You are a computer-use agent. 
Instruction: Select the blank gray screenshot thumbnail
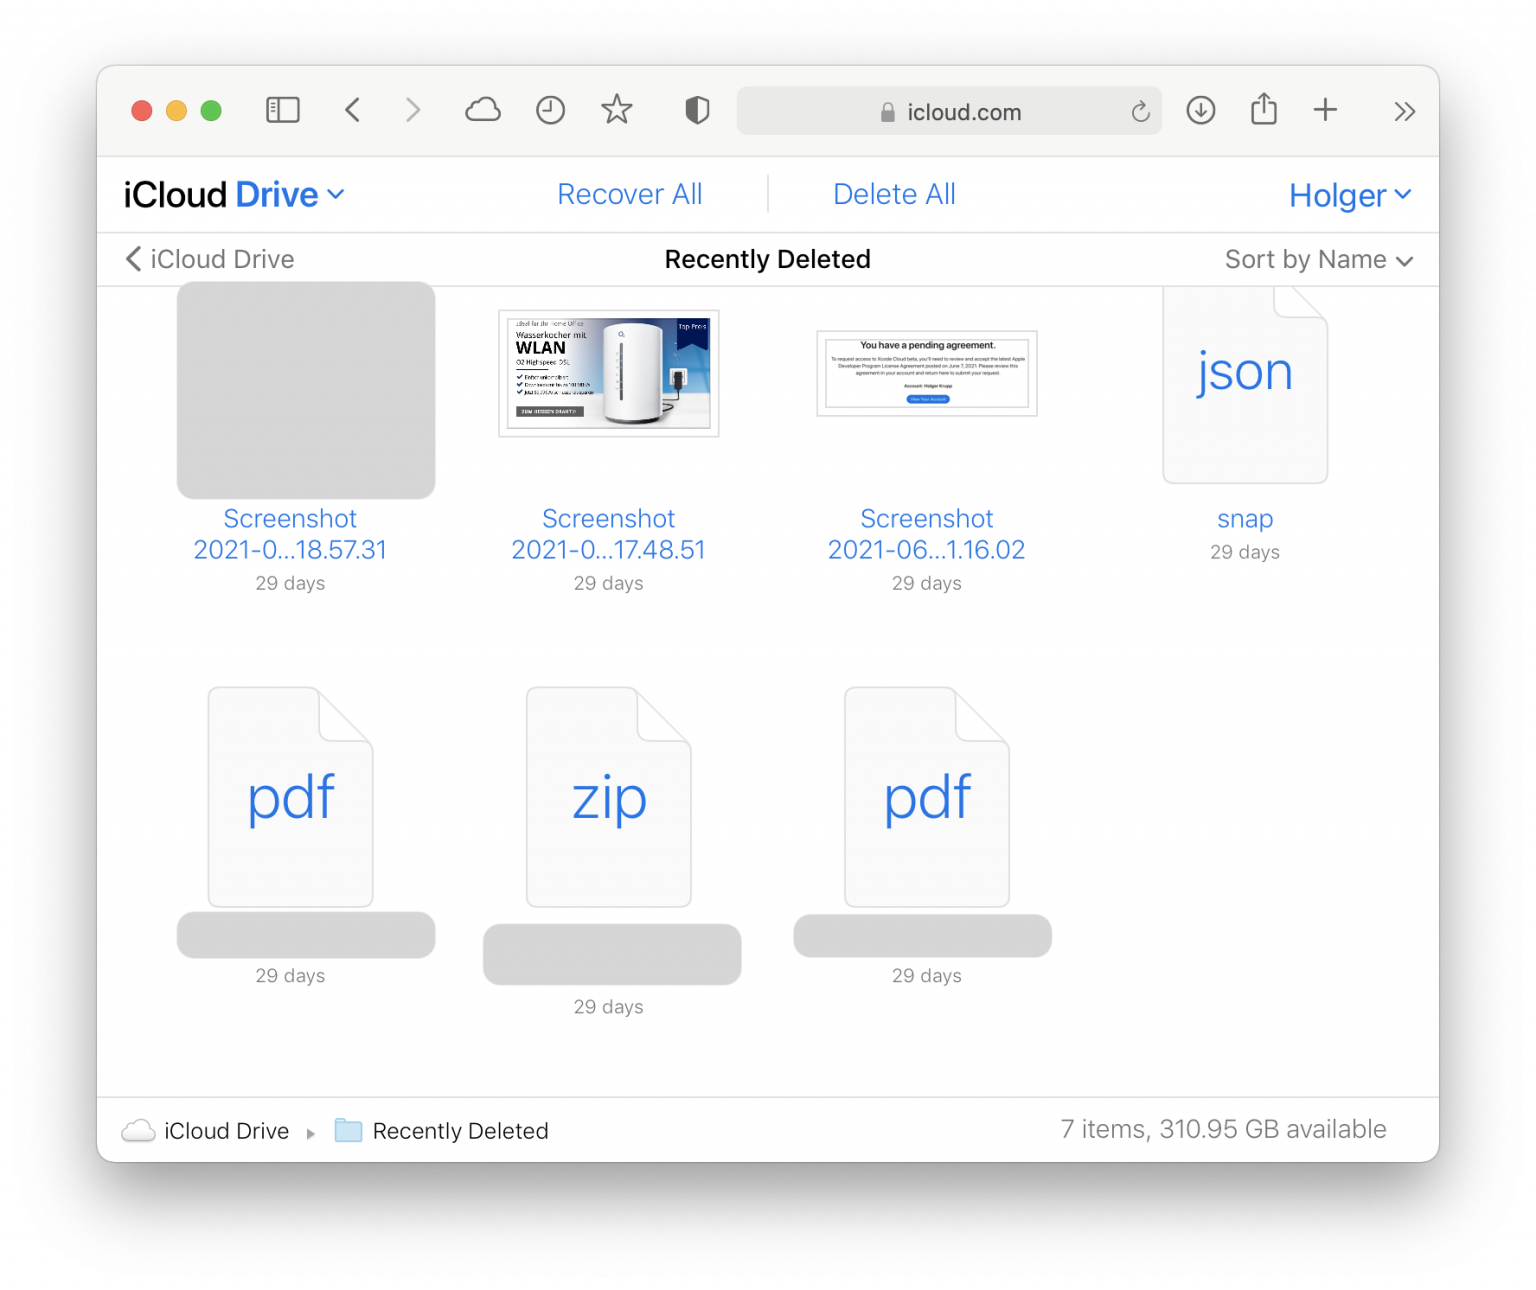pos(306,390)
